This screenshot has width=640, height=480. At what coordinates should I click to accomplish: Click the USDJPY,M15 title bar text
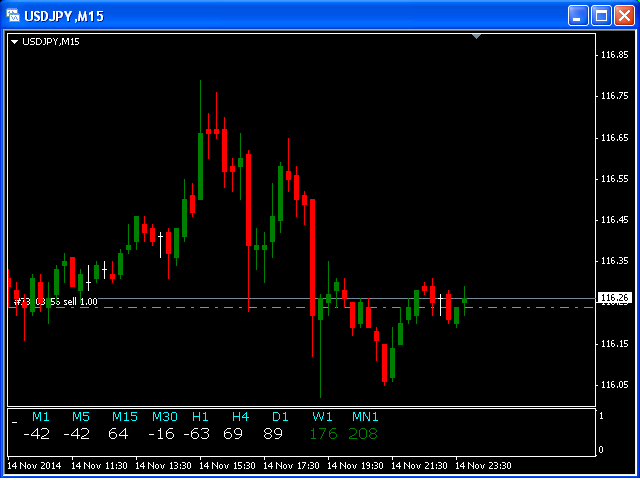coord(64,16)
